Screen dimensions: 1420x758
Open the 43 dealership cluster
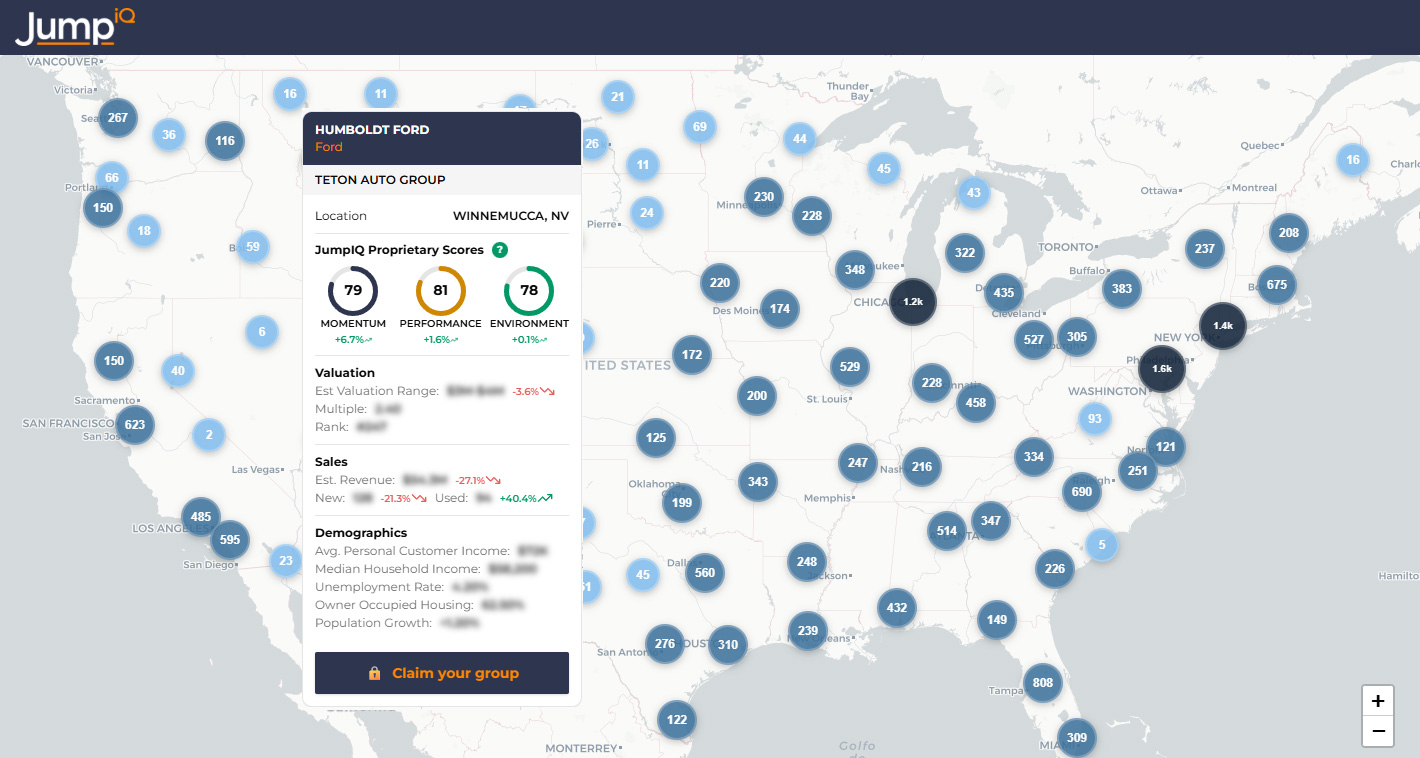pyautogui.click(x=974, y=192)
